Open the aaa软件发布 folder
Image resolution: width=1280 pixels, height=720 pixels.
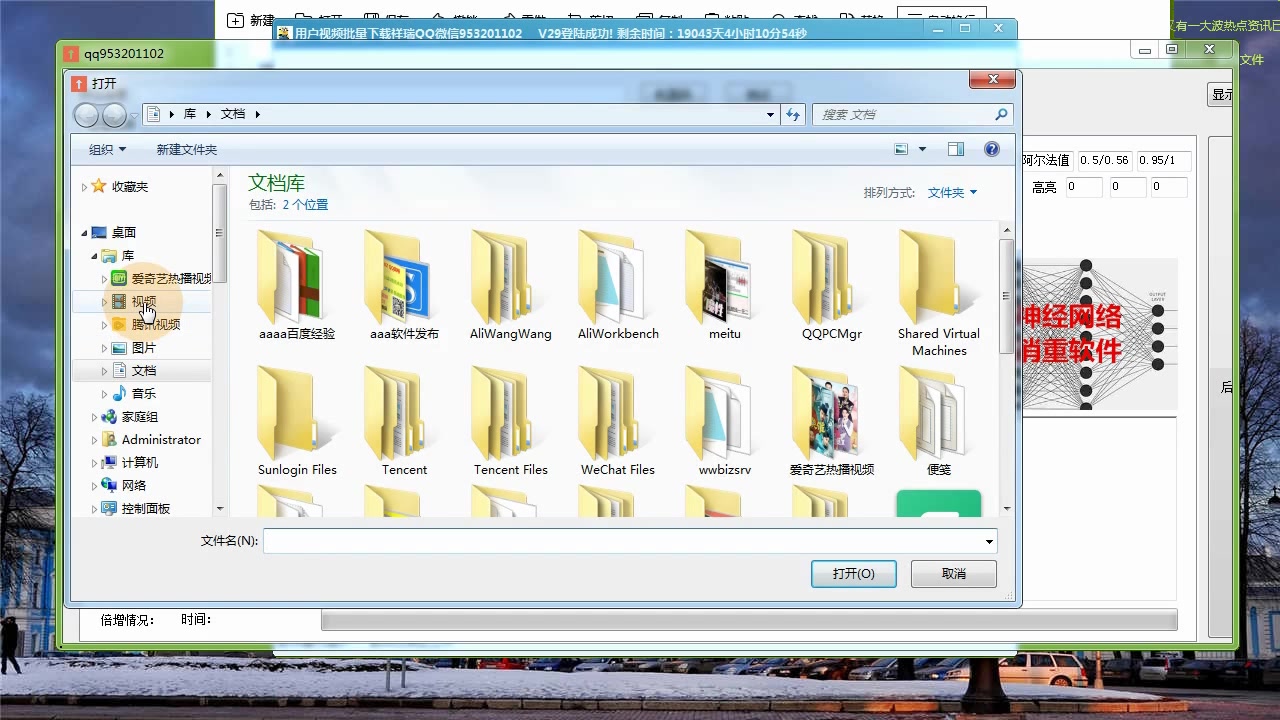coord(404,285)
